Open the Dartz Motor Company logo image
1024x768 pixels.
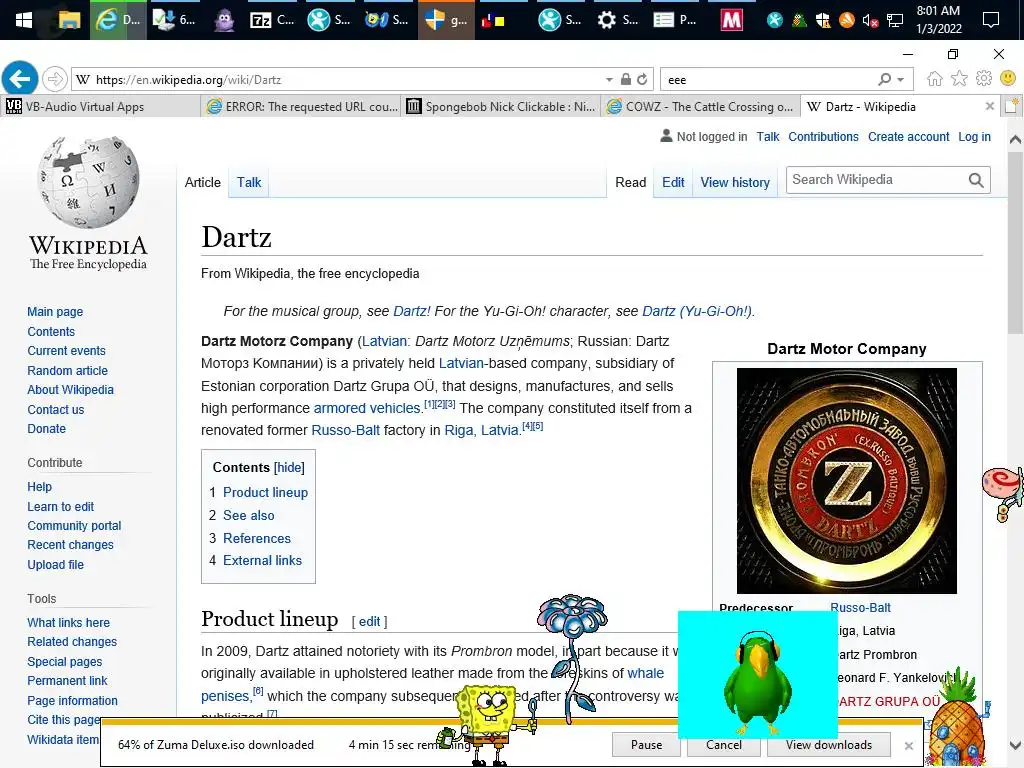tap(846, 481)
